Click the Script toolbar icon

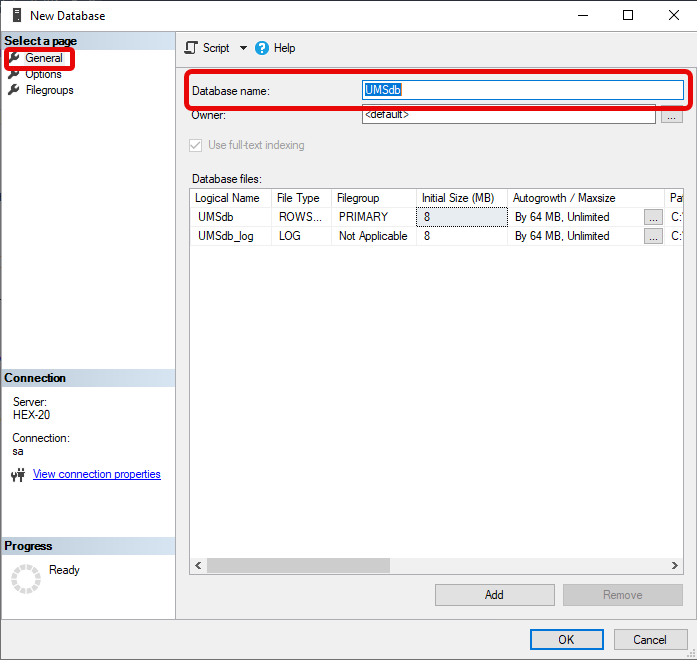click(192, 48)
